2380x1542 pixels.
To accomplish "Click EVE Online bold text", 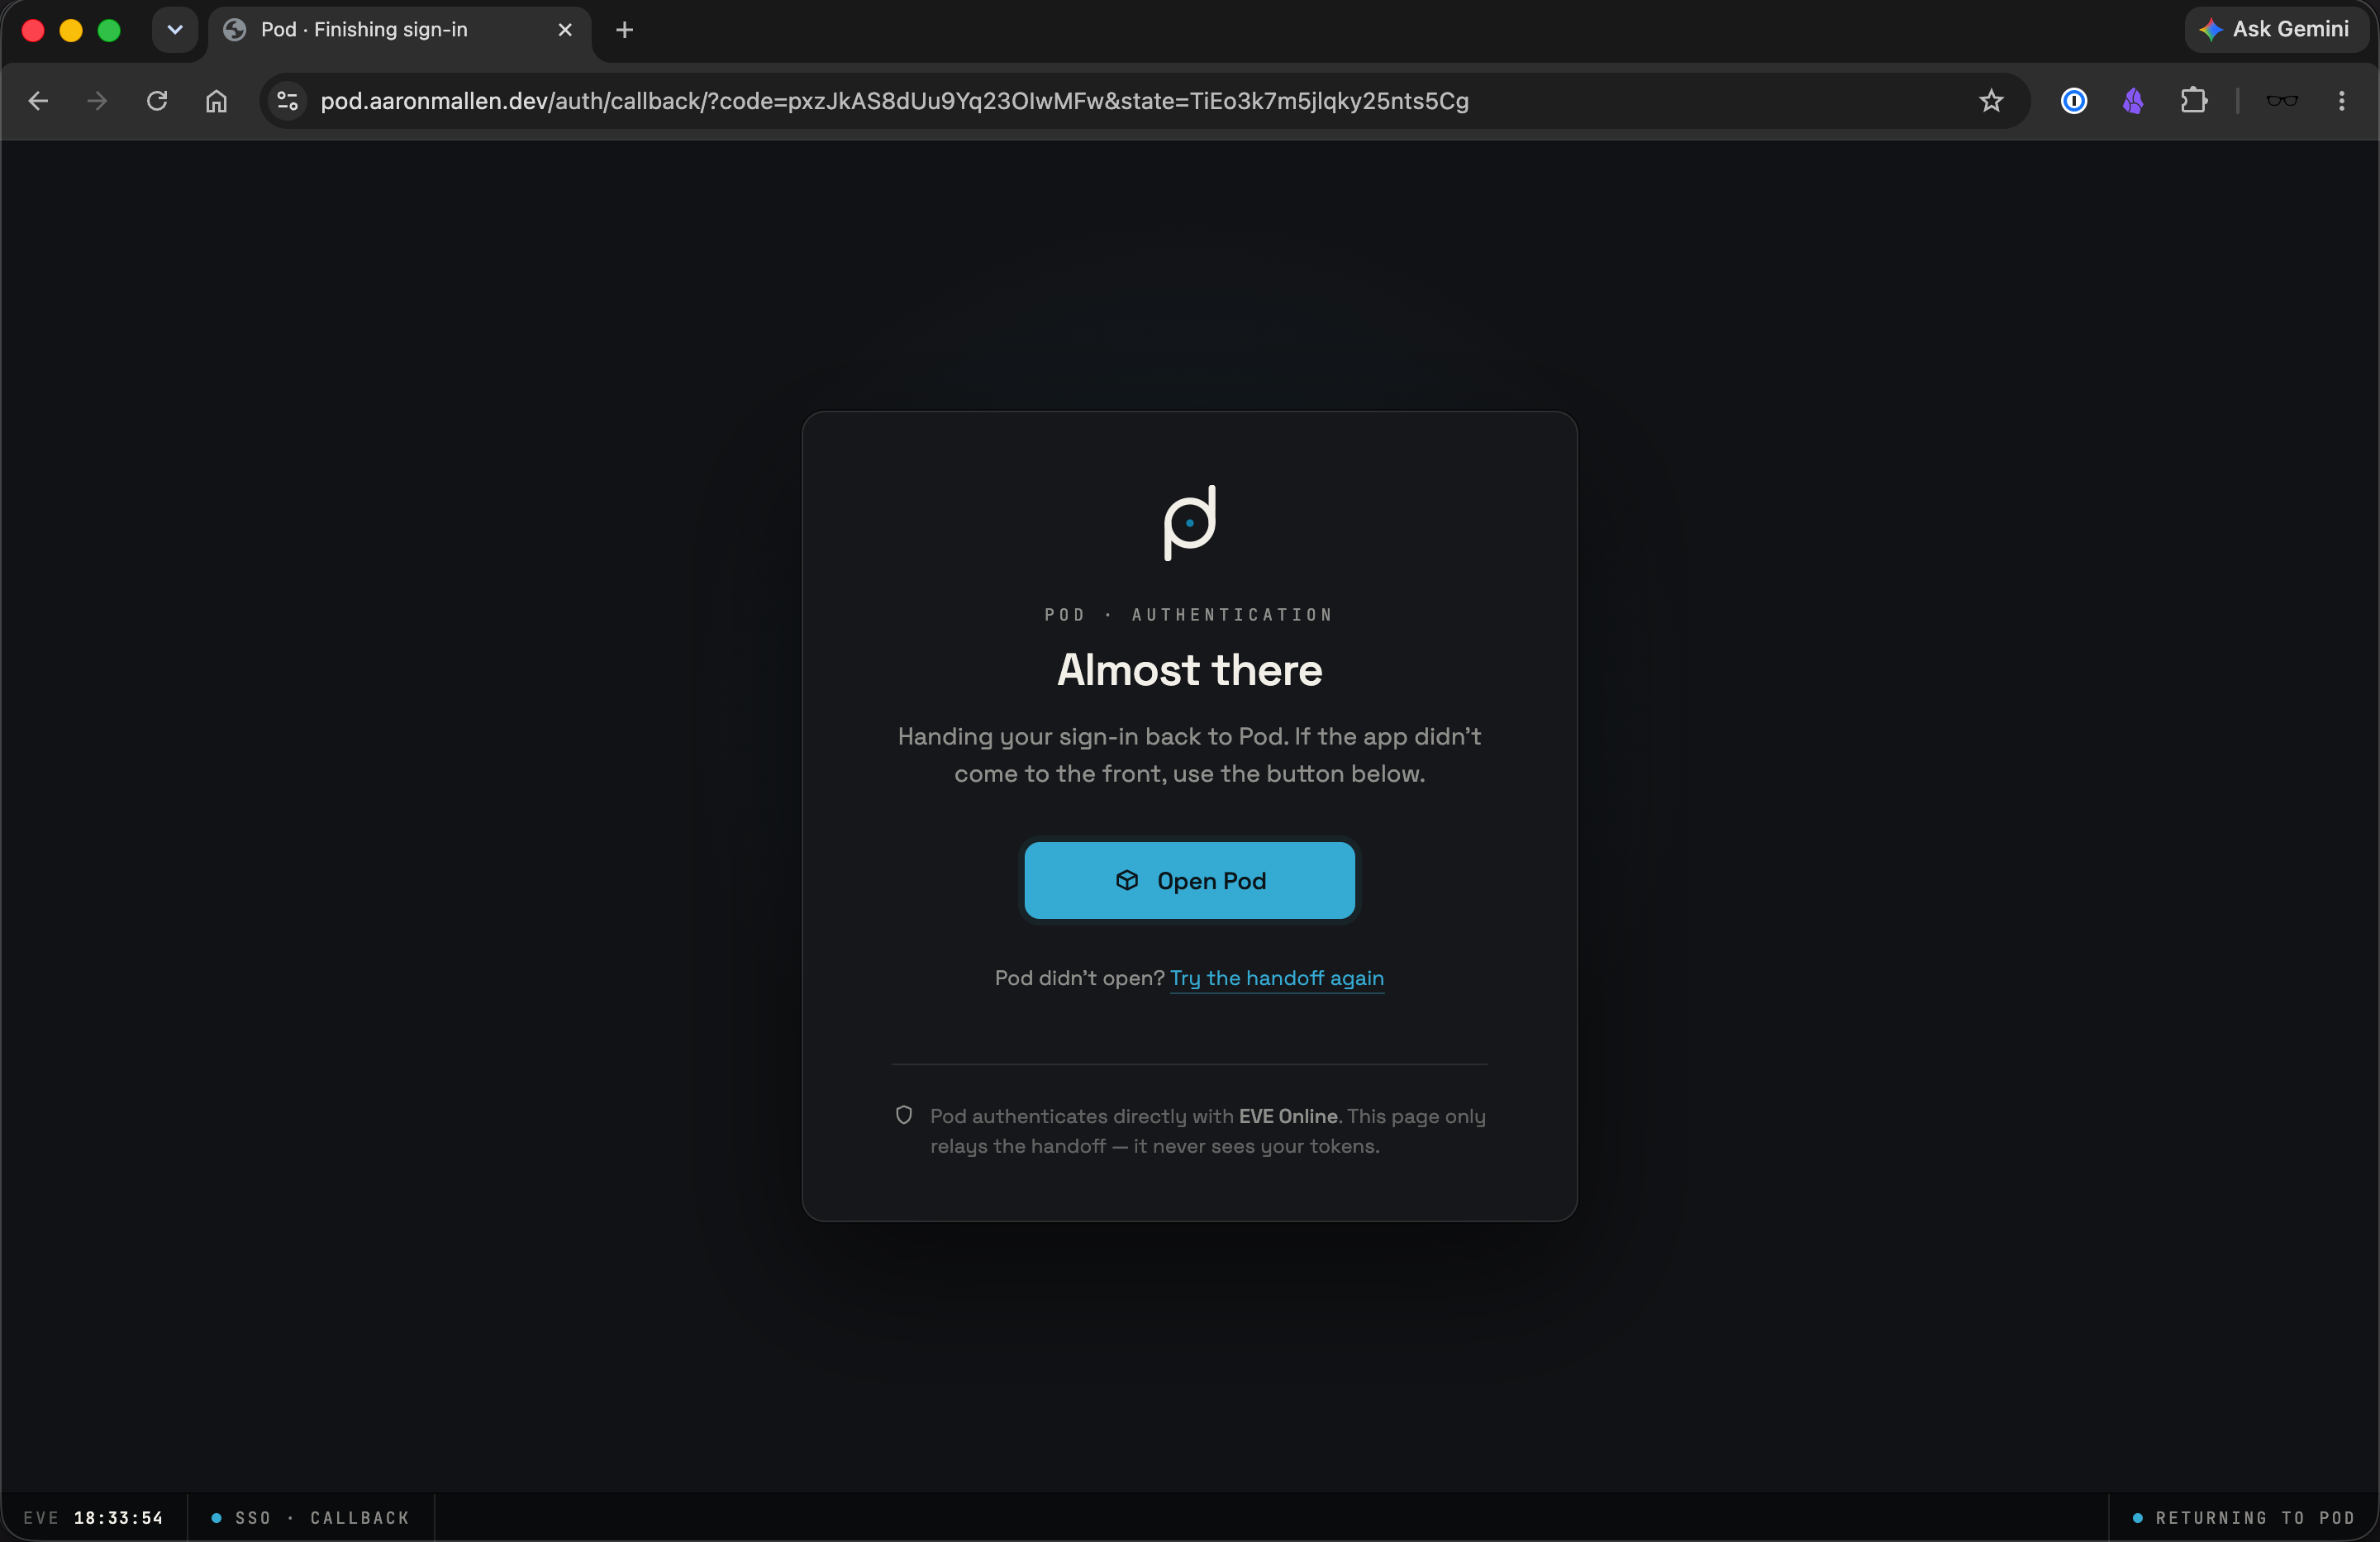I will coord(1288,1116).
